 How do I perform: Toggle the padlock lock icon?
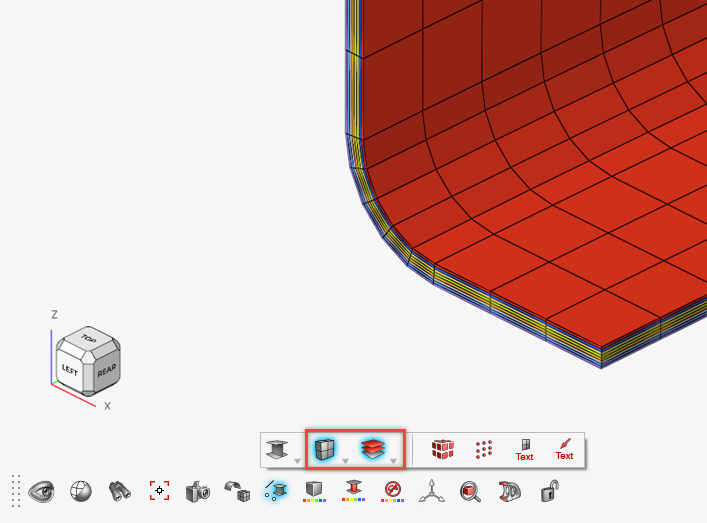549,491
